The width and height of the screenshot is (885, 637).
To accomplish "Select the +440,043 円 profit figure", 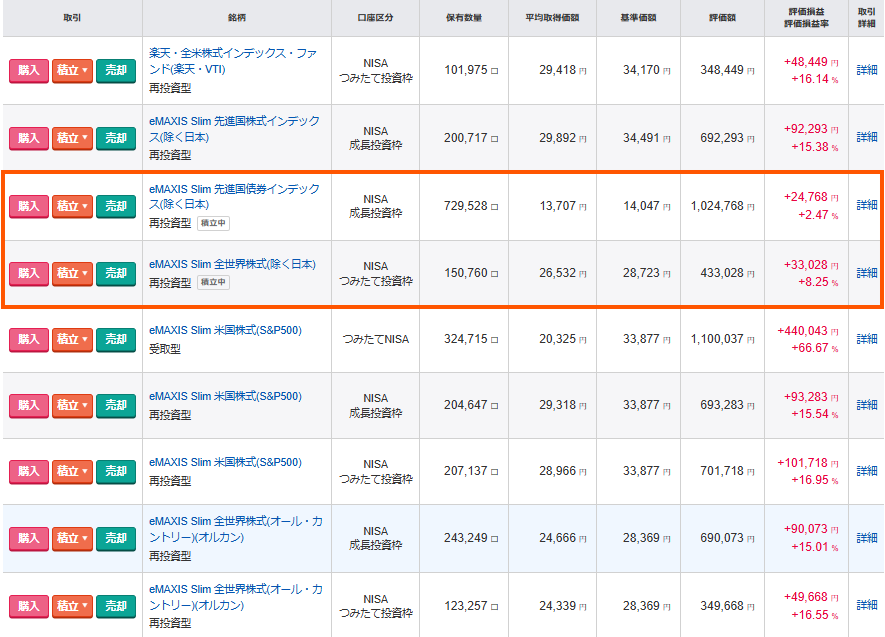I will coord(808,331).
